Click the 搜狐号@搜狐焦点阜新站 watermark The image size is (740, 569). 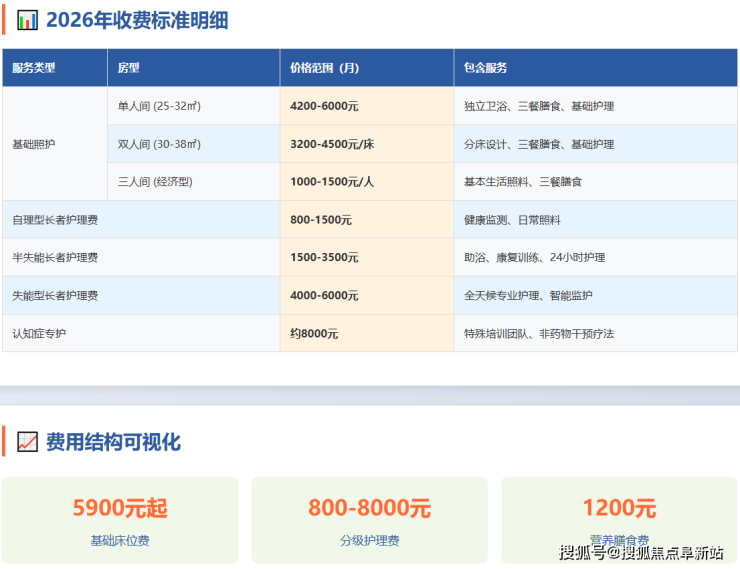point(640,553)
